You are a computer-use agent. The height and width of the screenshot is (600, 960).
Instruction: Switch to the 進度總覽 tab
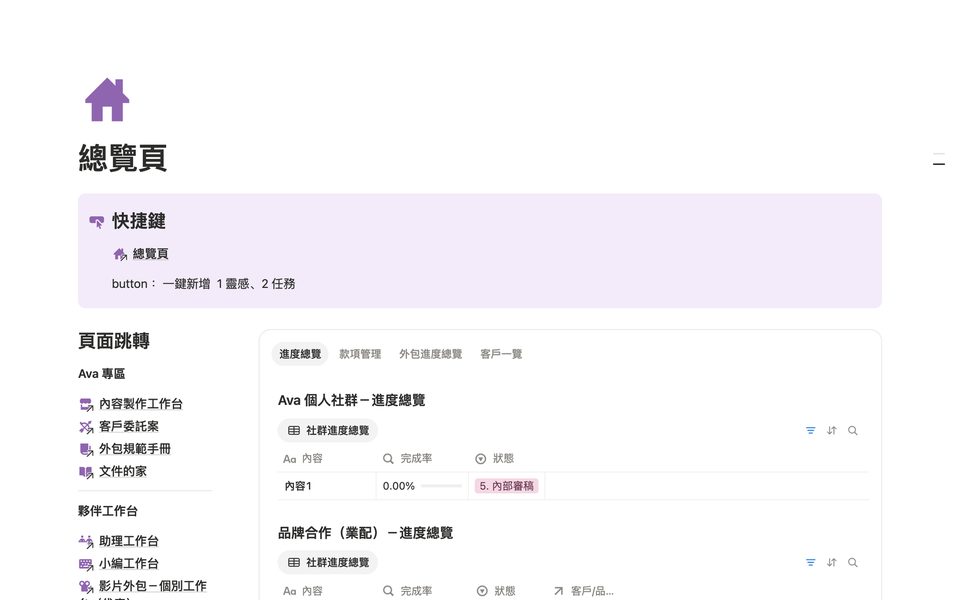(300, 354)
